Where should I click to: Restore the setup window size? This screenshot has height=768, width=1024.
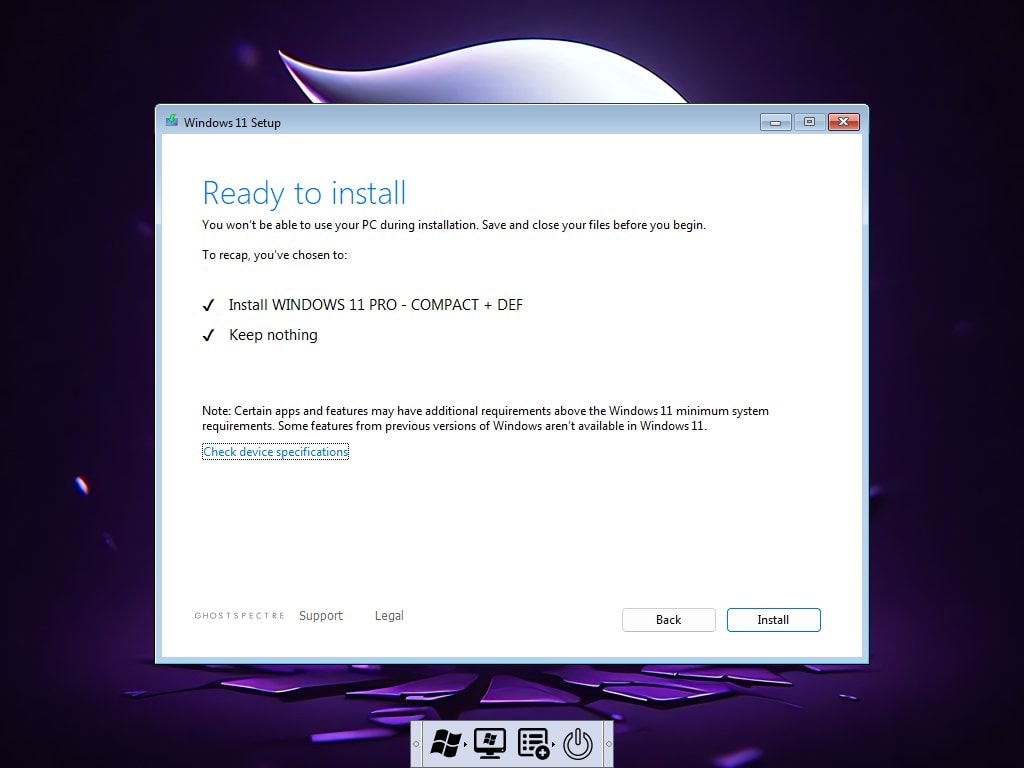point(808,121)
